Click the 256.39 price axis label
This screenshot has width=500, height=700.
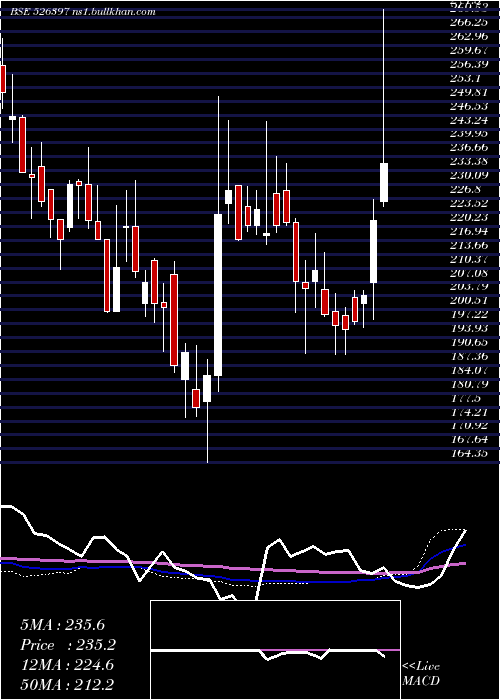click(468, 64)
